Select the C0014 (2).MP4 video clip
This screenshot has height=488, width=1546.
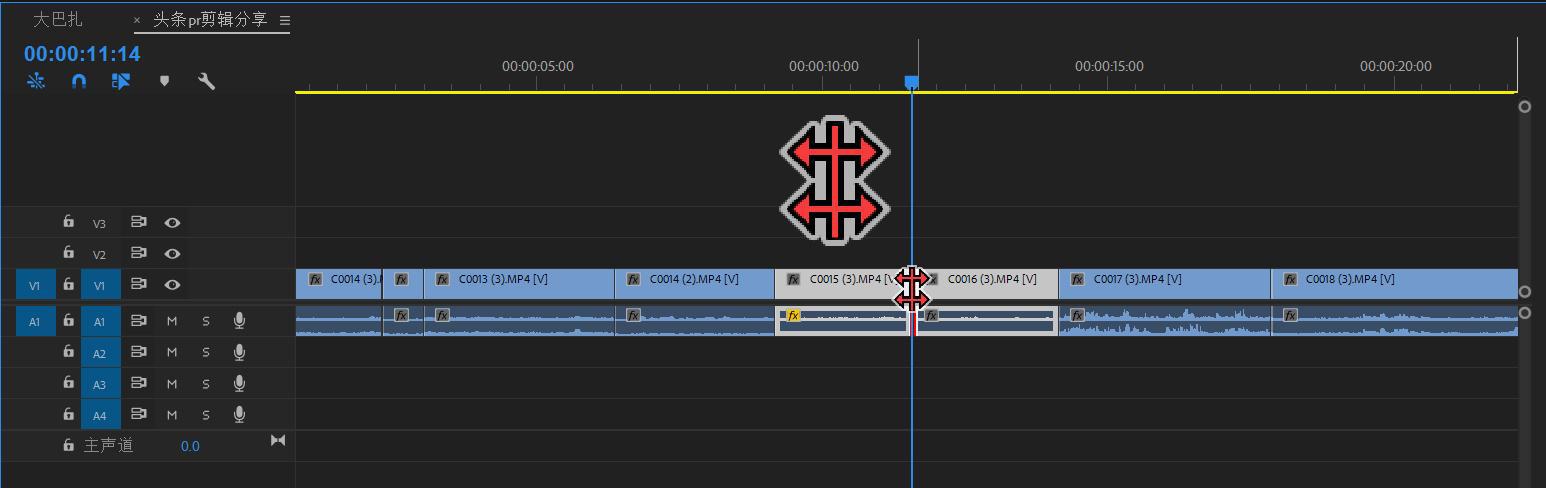695,284
